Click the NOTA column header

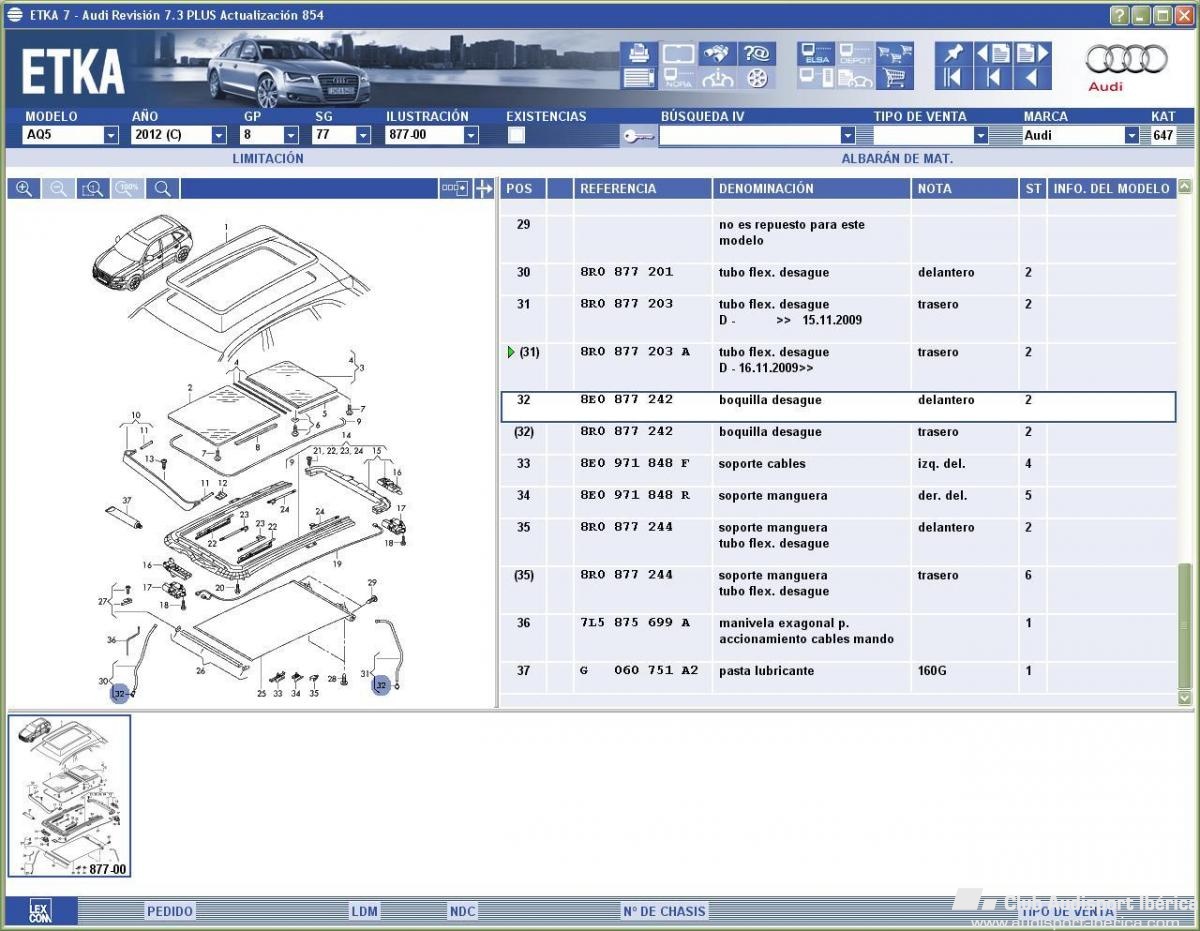(964, 188)
